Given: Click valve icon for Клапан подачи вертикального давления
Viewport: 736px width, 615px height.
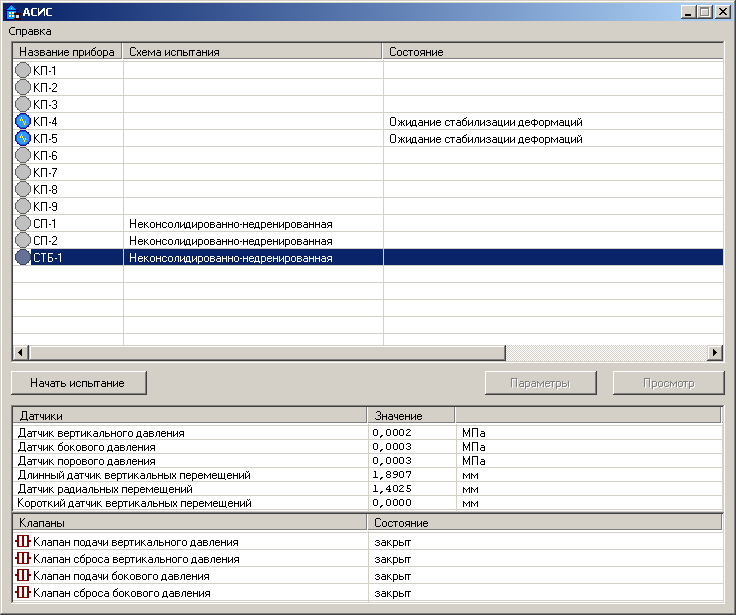Looking at the screenshot, I should (x=23, y=542).
